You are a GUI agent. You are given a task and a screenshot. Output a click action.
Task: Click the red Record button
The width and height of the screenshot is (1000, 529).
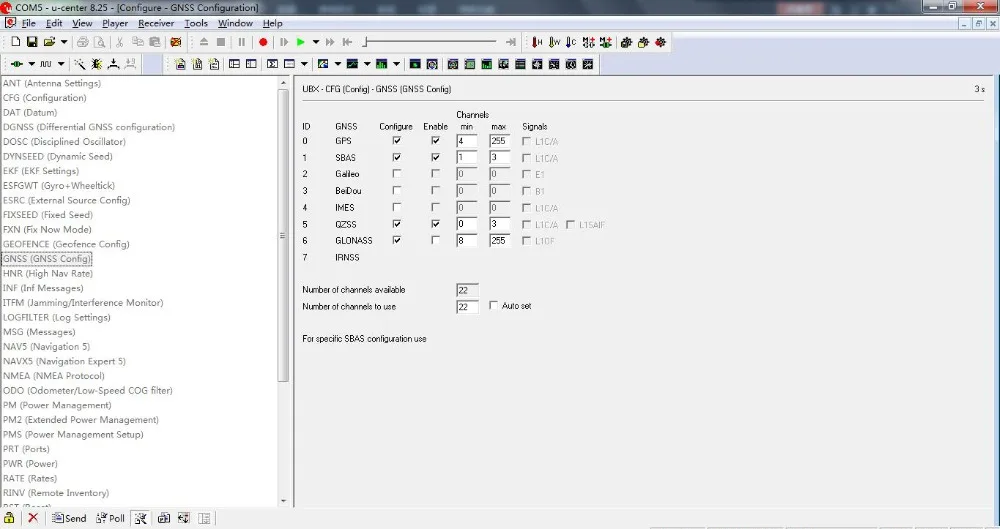(263, 42)
